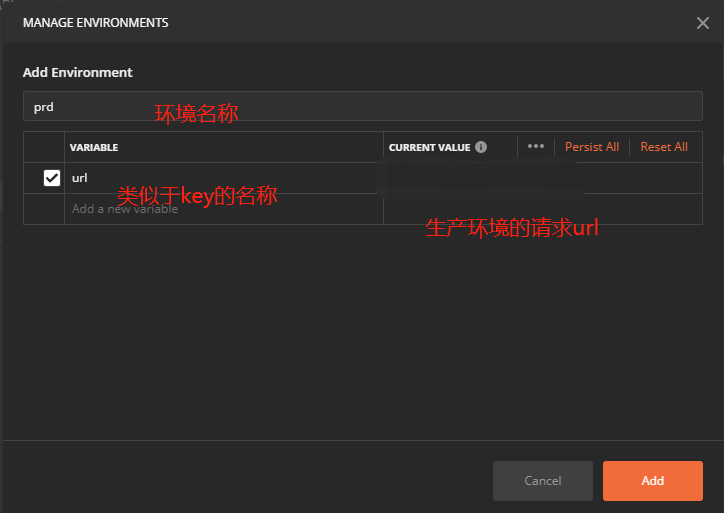This screenshot has height=513, width=724.
Task: Uncheck the url variable checkbox
Action: 52,178
